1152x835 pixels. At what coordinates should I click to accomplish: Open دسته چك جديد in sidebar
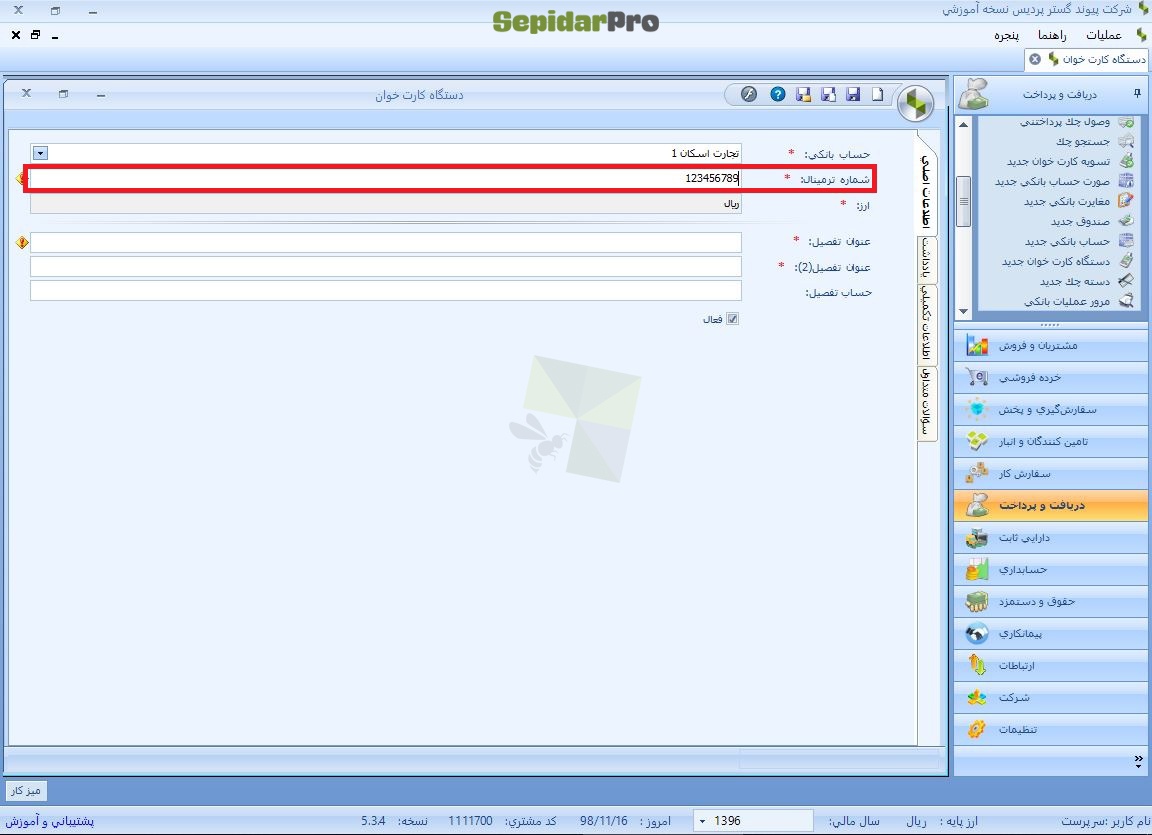click(1086, 281)
